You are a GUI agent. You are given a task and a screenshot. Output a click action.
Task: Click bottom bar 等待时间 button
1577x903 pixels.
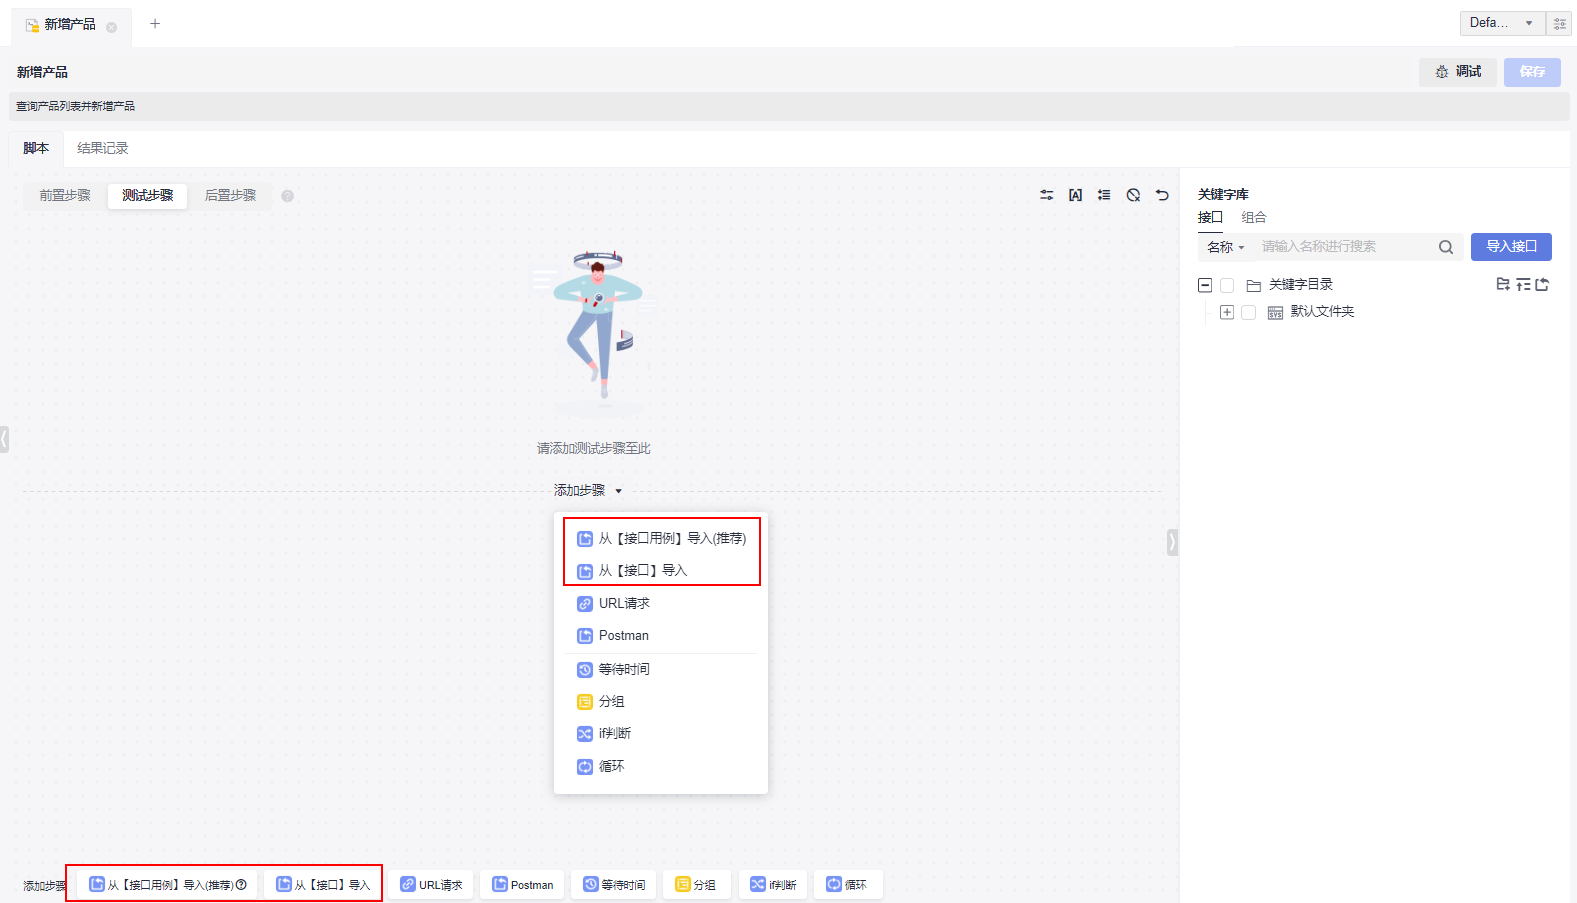coord(614,885)
